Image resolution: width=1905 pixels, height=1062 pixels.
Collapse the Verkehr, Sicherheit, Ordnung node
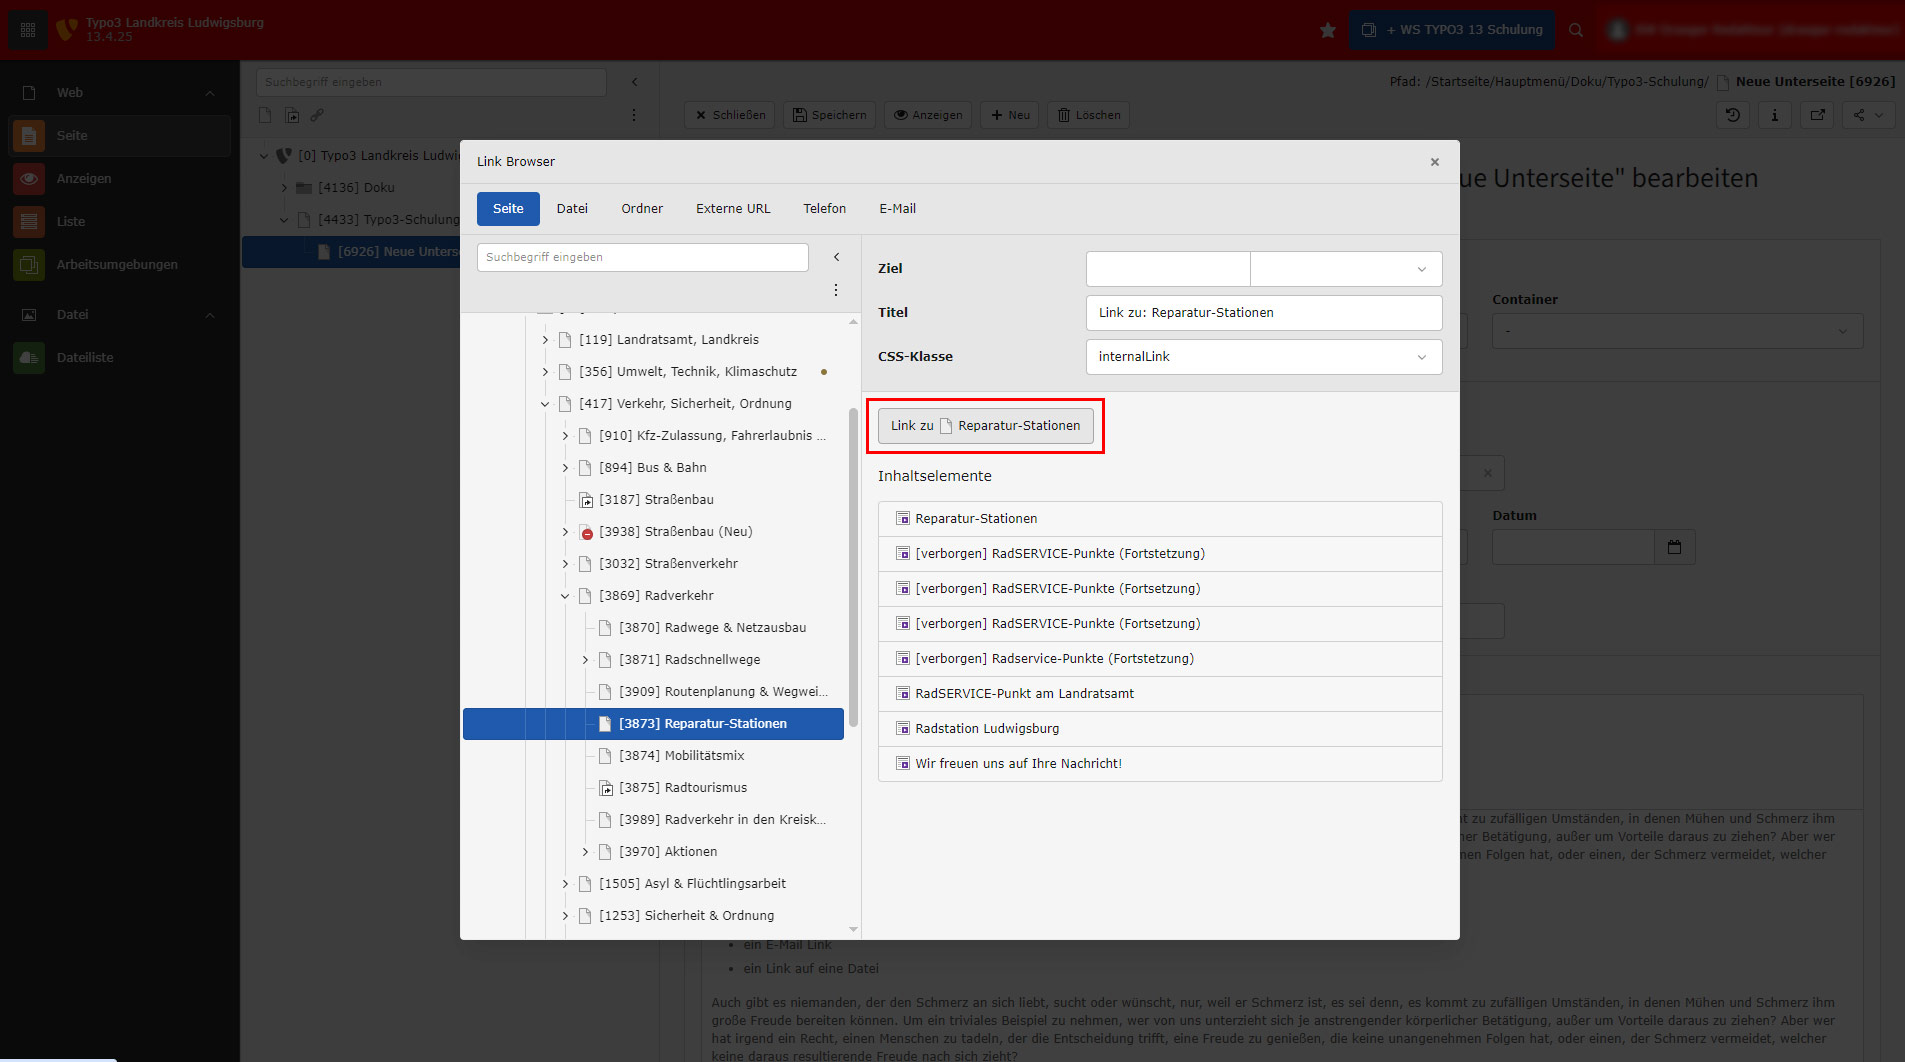[x=545, y=404]
